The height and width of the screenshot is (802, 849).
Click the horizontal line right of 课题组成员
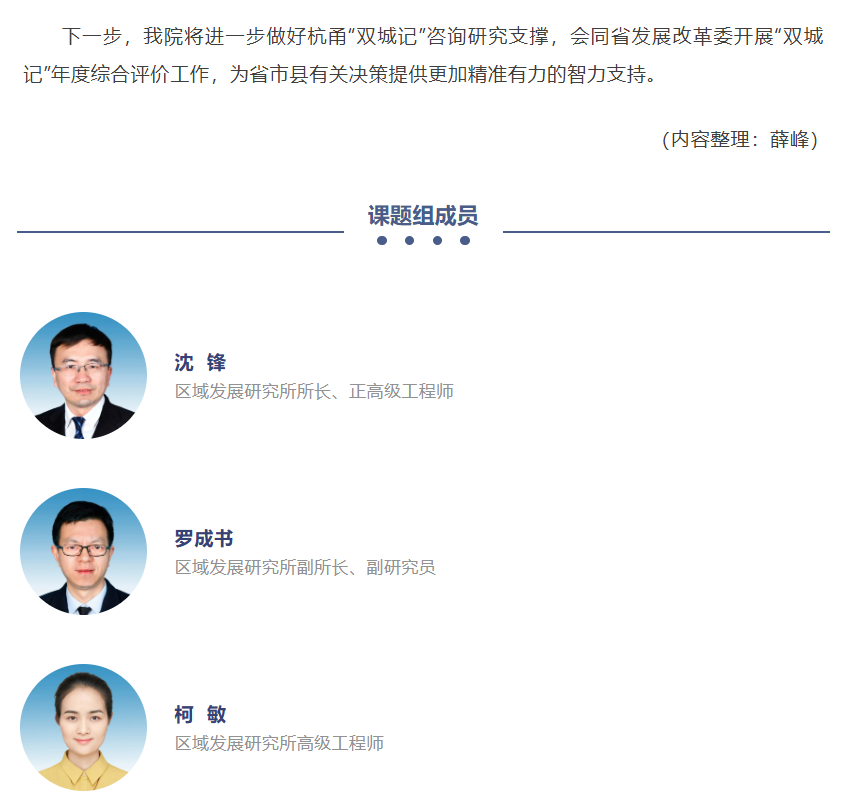666,232
